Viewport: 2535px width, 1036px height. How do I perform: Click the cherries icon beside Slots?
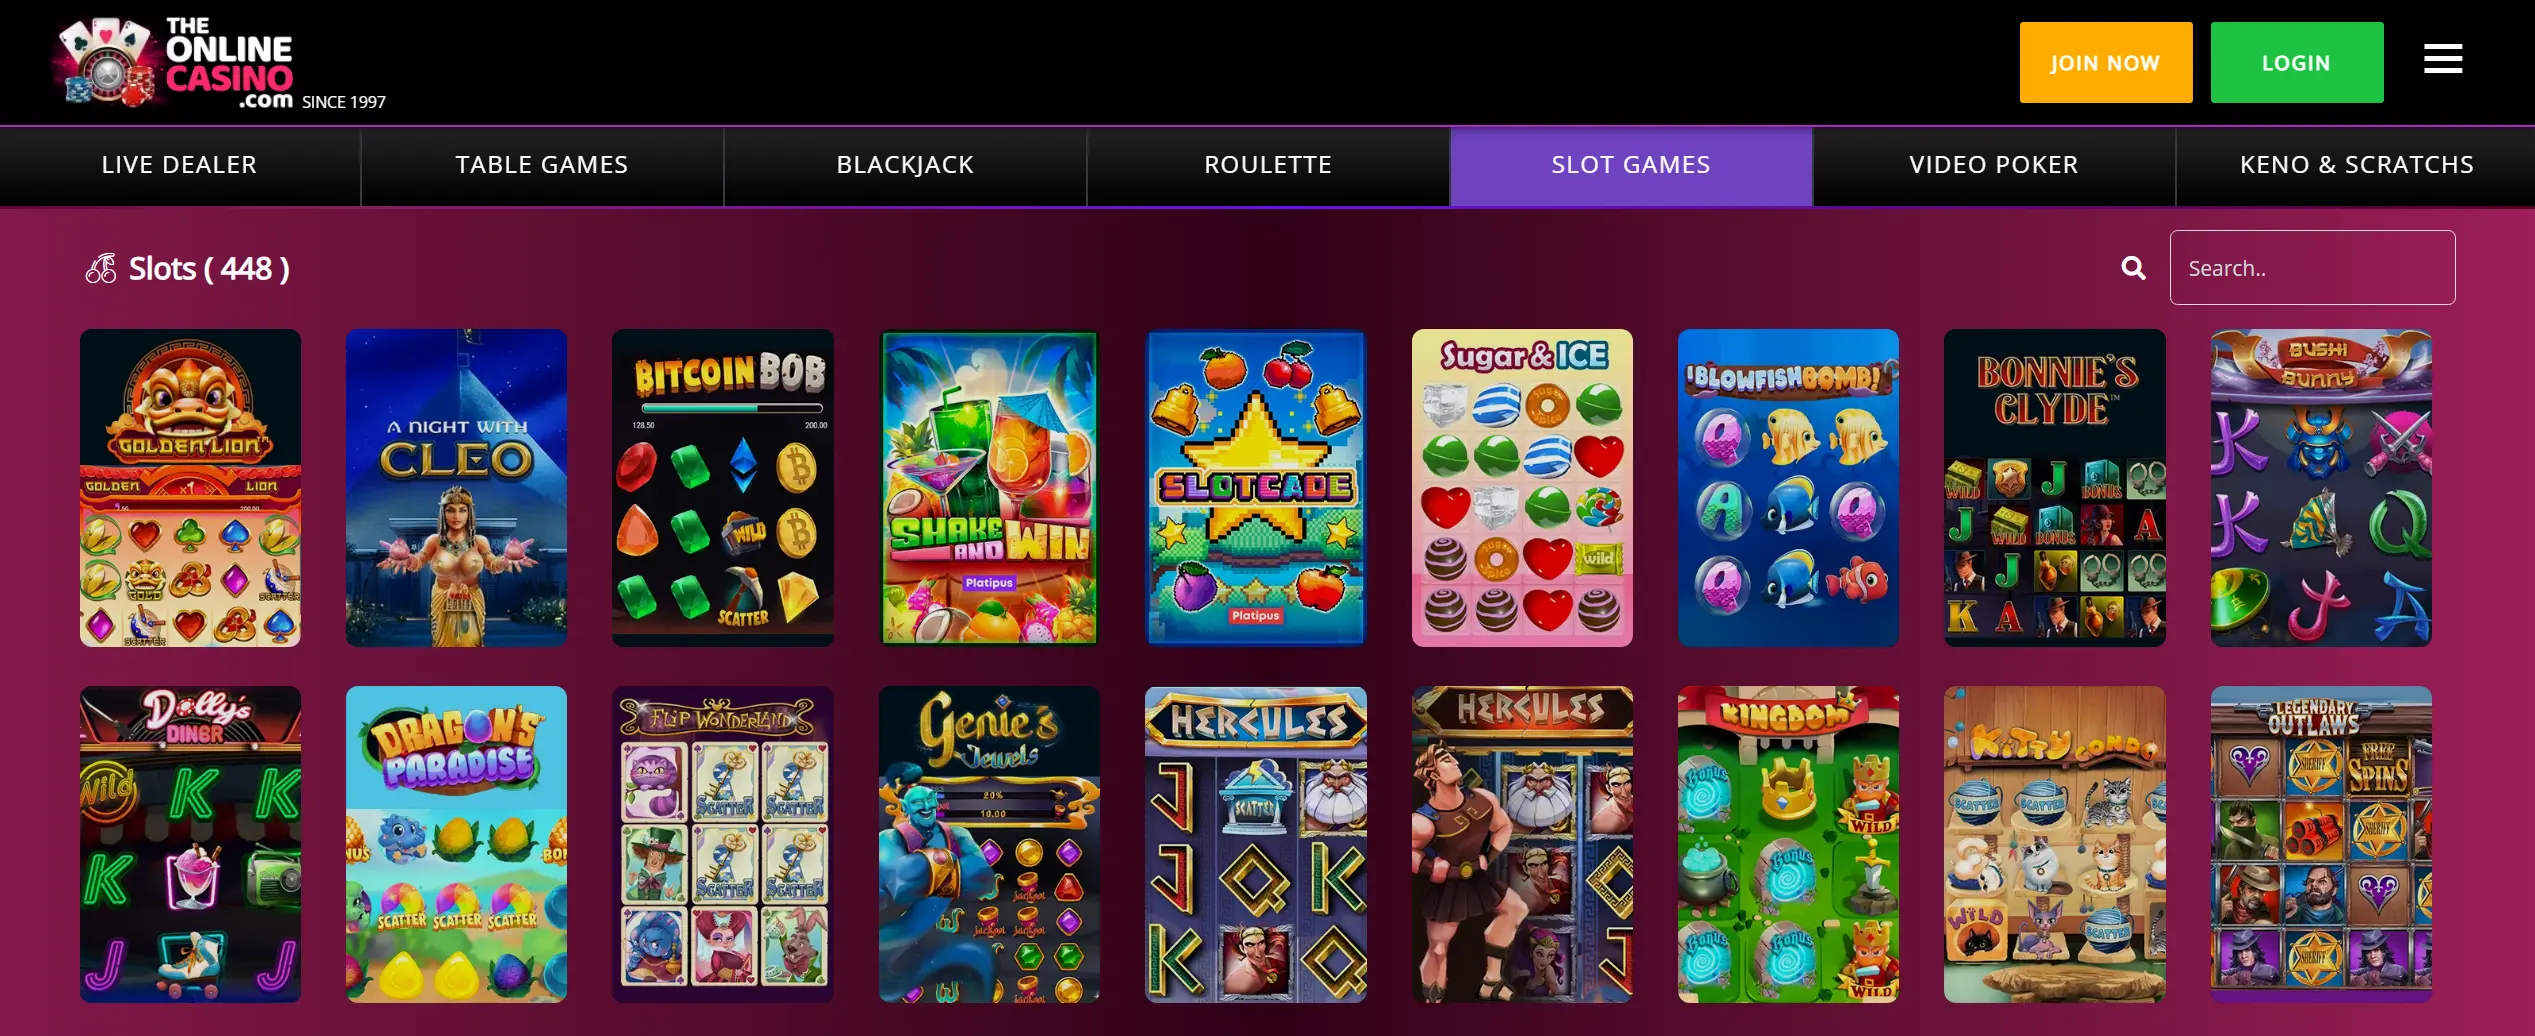100,268
